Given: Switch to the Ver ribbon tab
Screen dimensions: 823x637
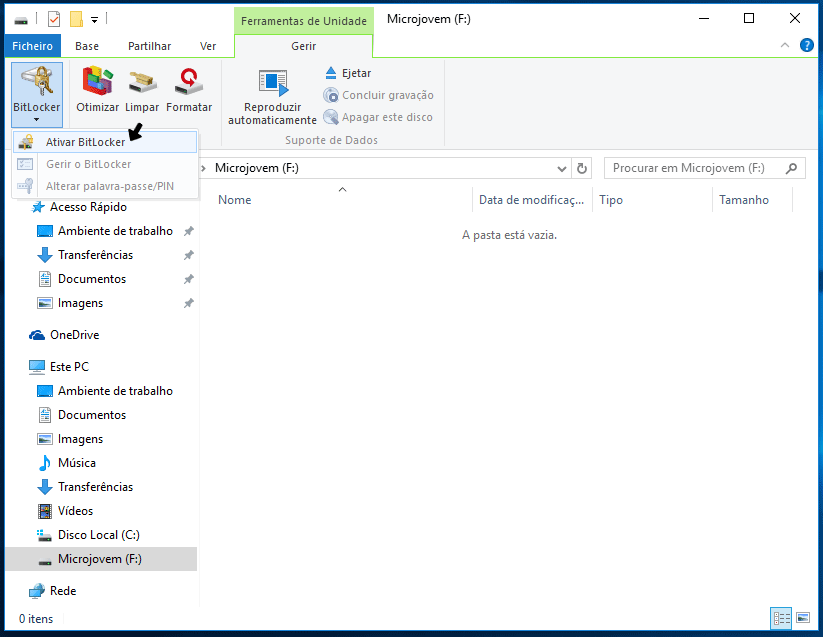Looking at the screenshot, I should click(x=208, y=46).
